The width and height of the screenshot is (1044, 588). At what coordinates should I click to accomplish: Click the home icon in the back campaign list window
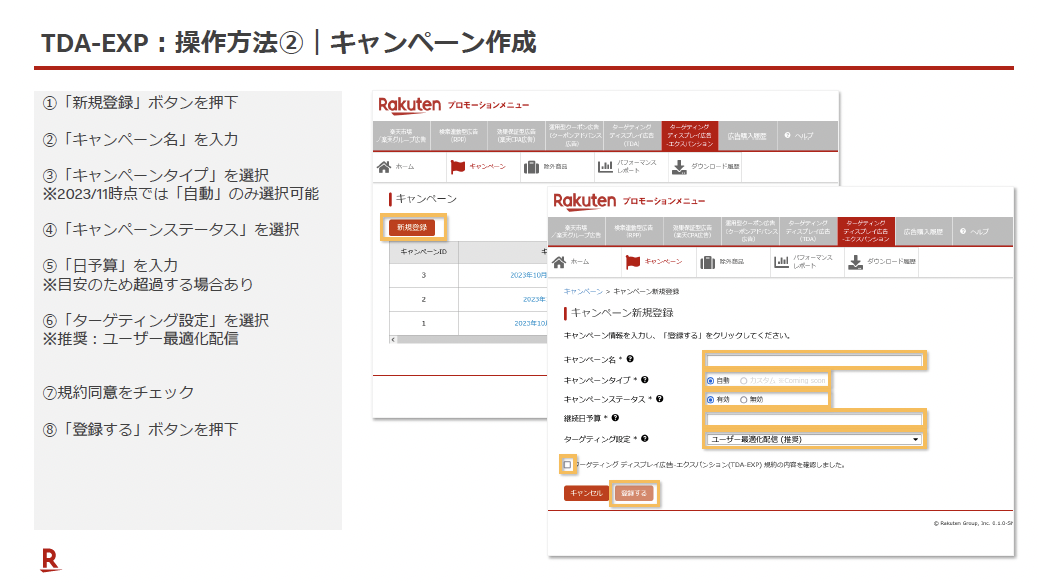click(384, 166)
